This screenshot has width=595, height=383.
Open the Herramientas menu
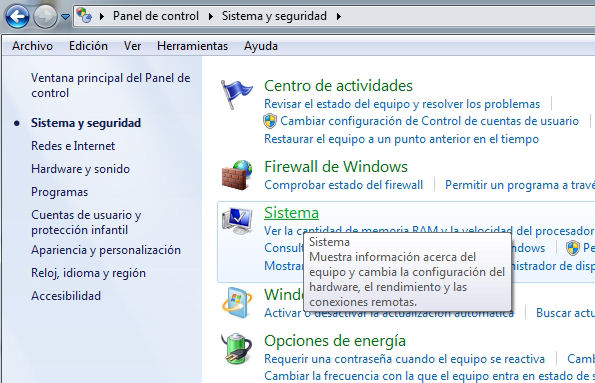192,46
